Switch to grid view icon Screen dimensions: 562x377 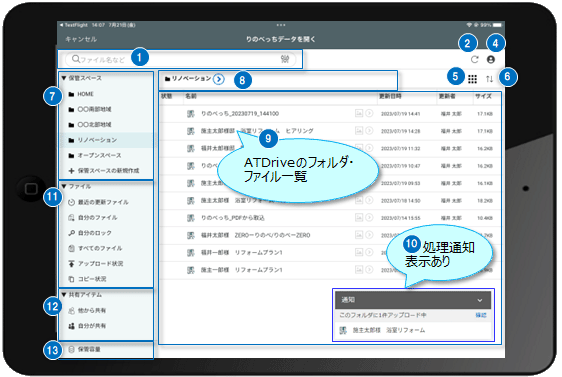pos(472,79)
